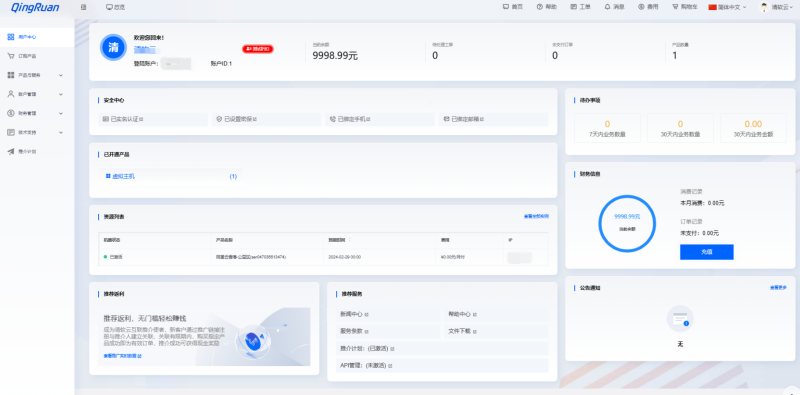800x395 pixels.
Task: Open 推介计划 in the sidebar
Action: (37, 152)
